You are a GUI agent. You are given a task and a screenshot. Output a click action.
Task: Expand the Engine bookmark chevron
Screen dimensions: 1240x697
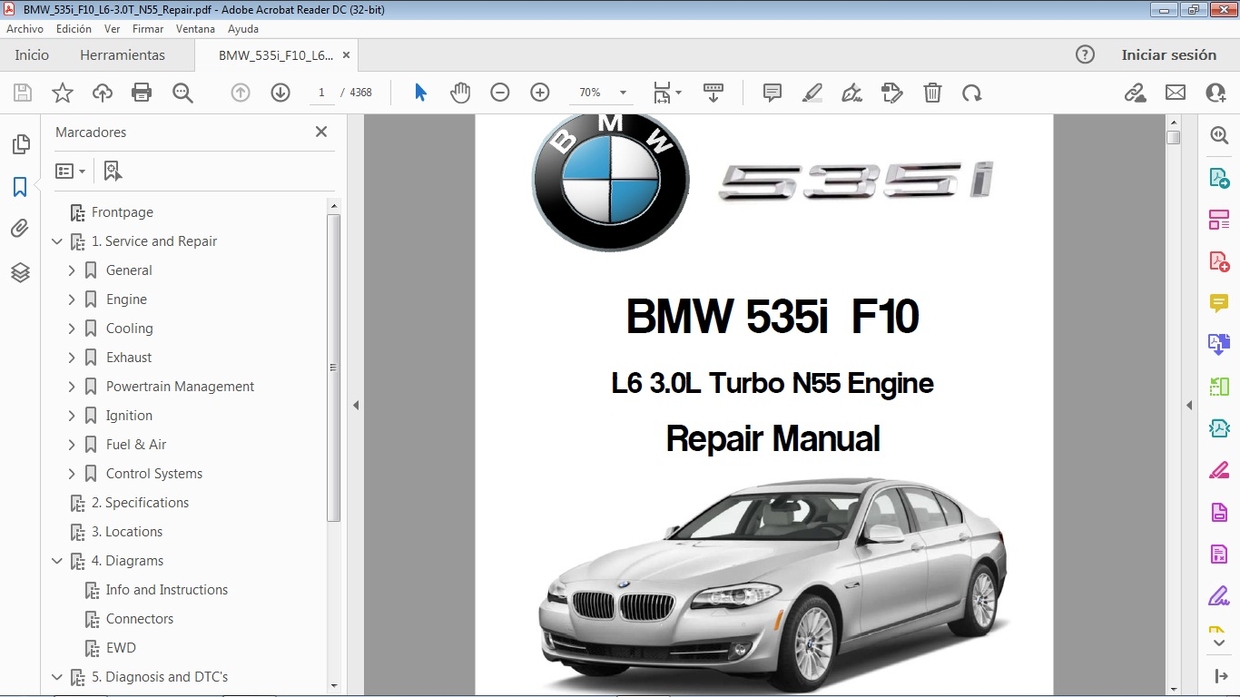[x=71, y=299]
